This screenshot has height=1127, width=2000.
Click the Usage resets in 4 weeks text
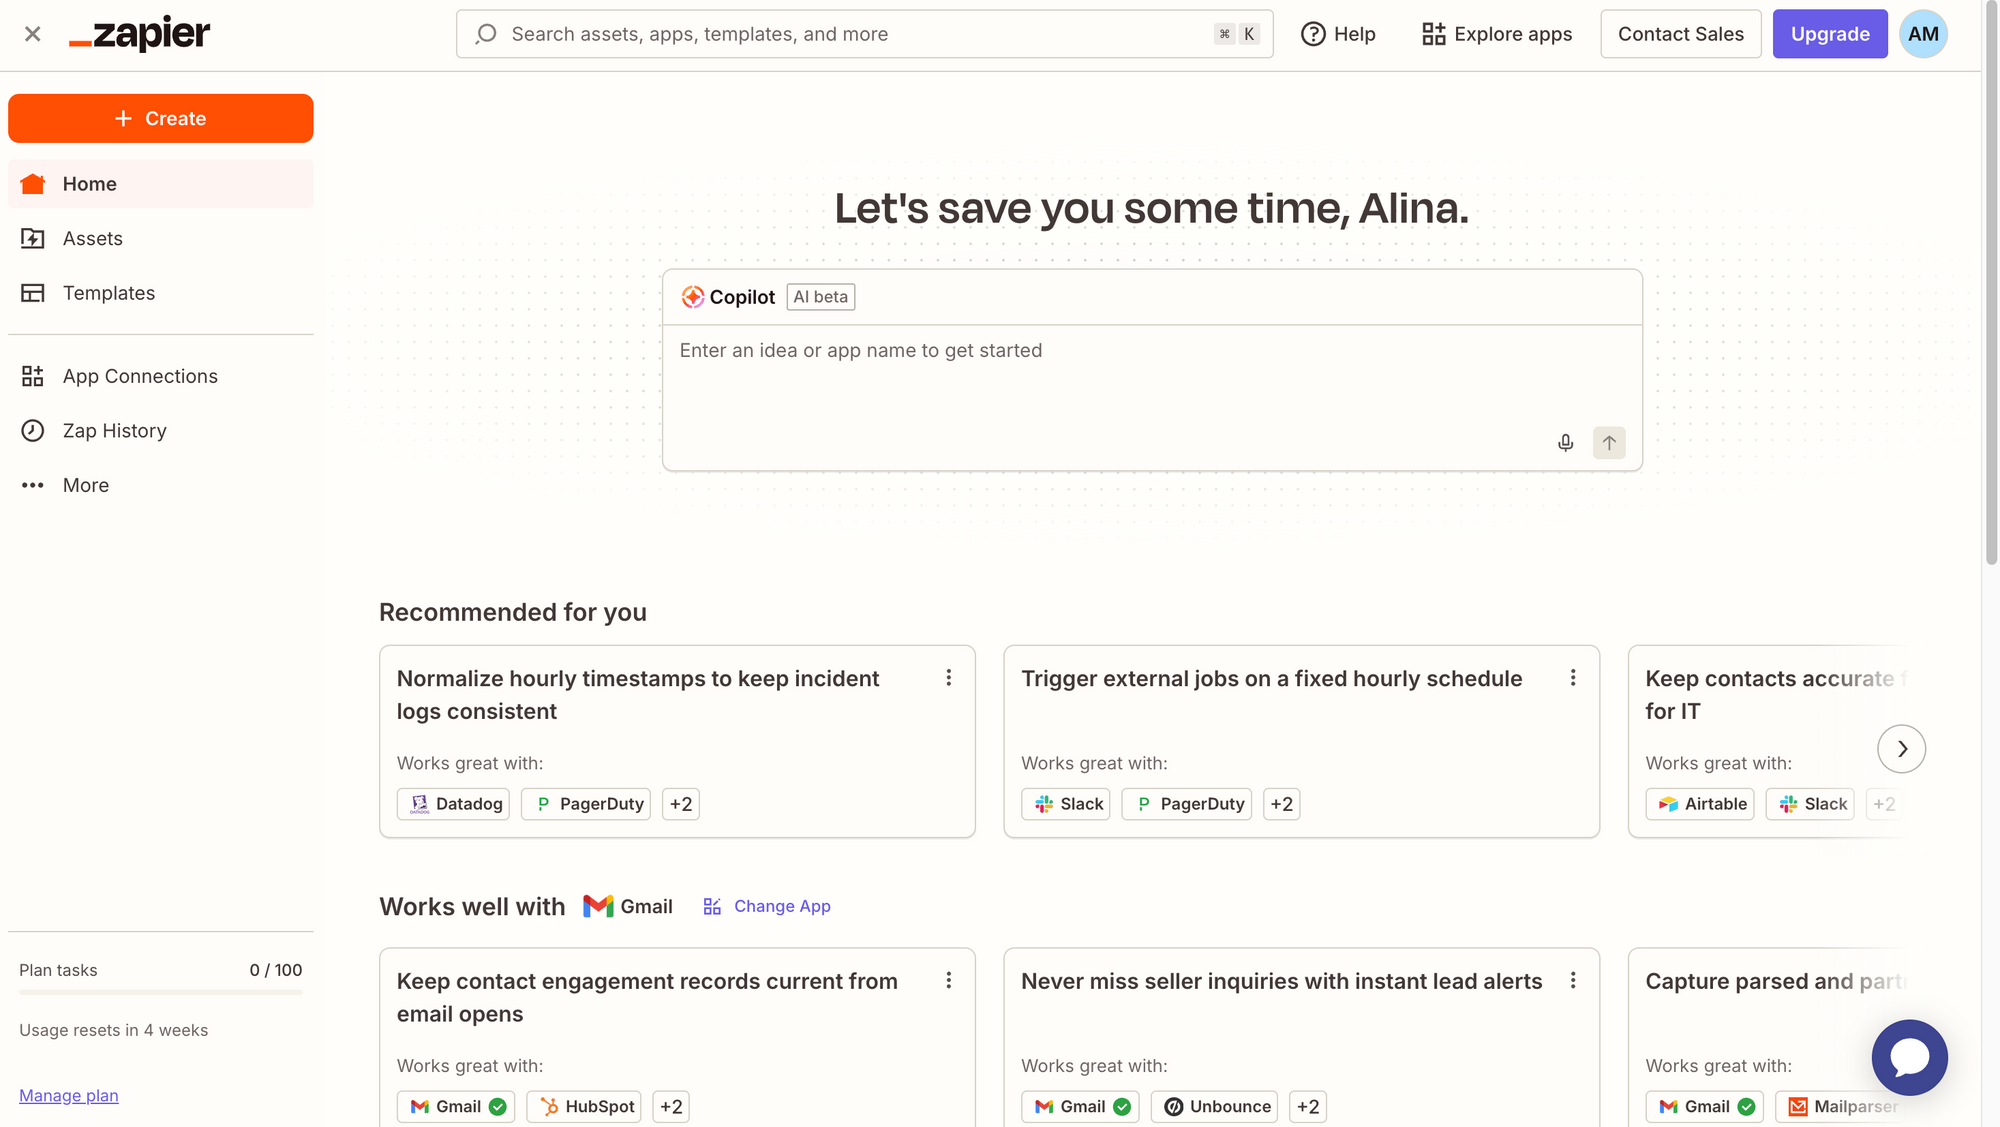114,1030
